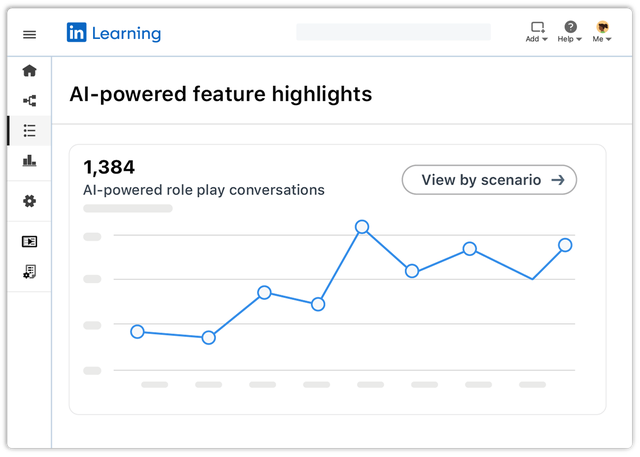Image resolution: width=640 pixels, height=457 pixels.
Task: Go to Home via the house icon
Action: (29, 71)
